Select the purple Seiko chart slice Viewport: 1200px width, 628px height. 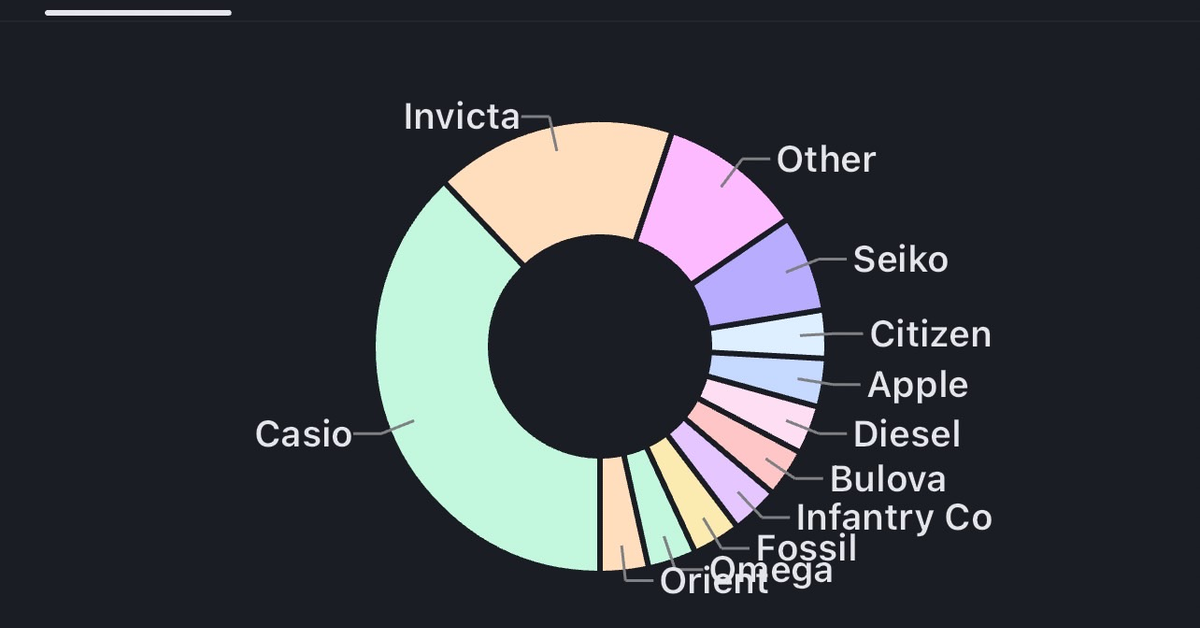(x=760, y=275)
